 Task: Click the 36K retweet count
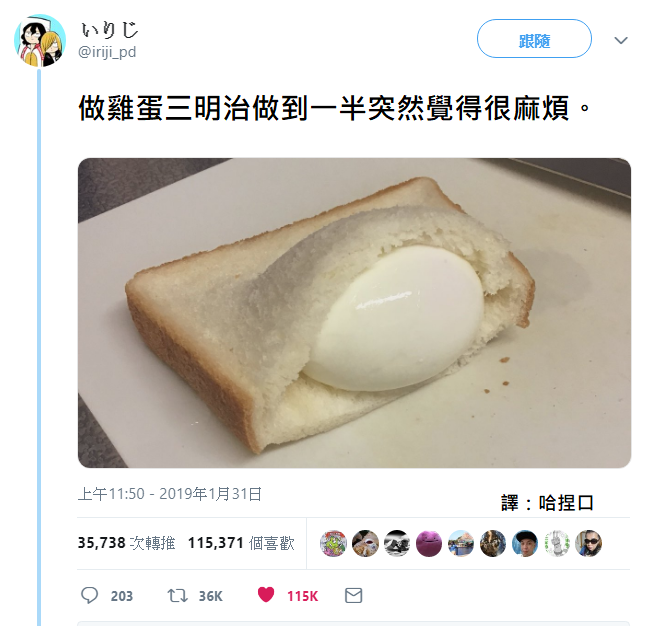point(210,596)
